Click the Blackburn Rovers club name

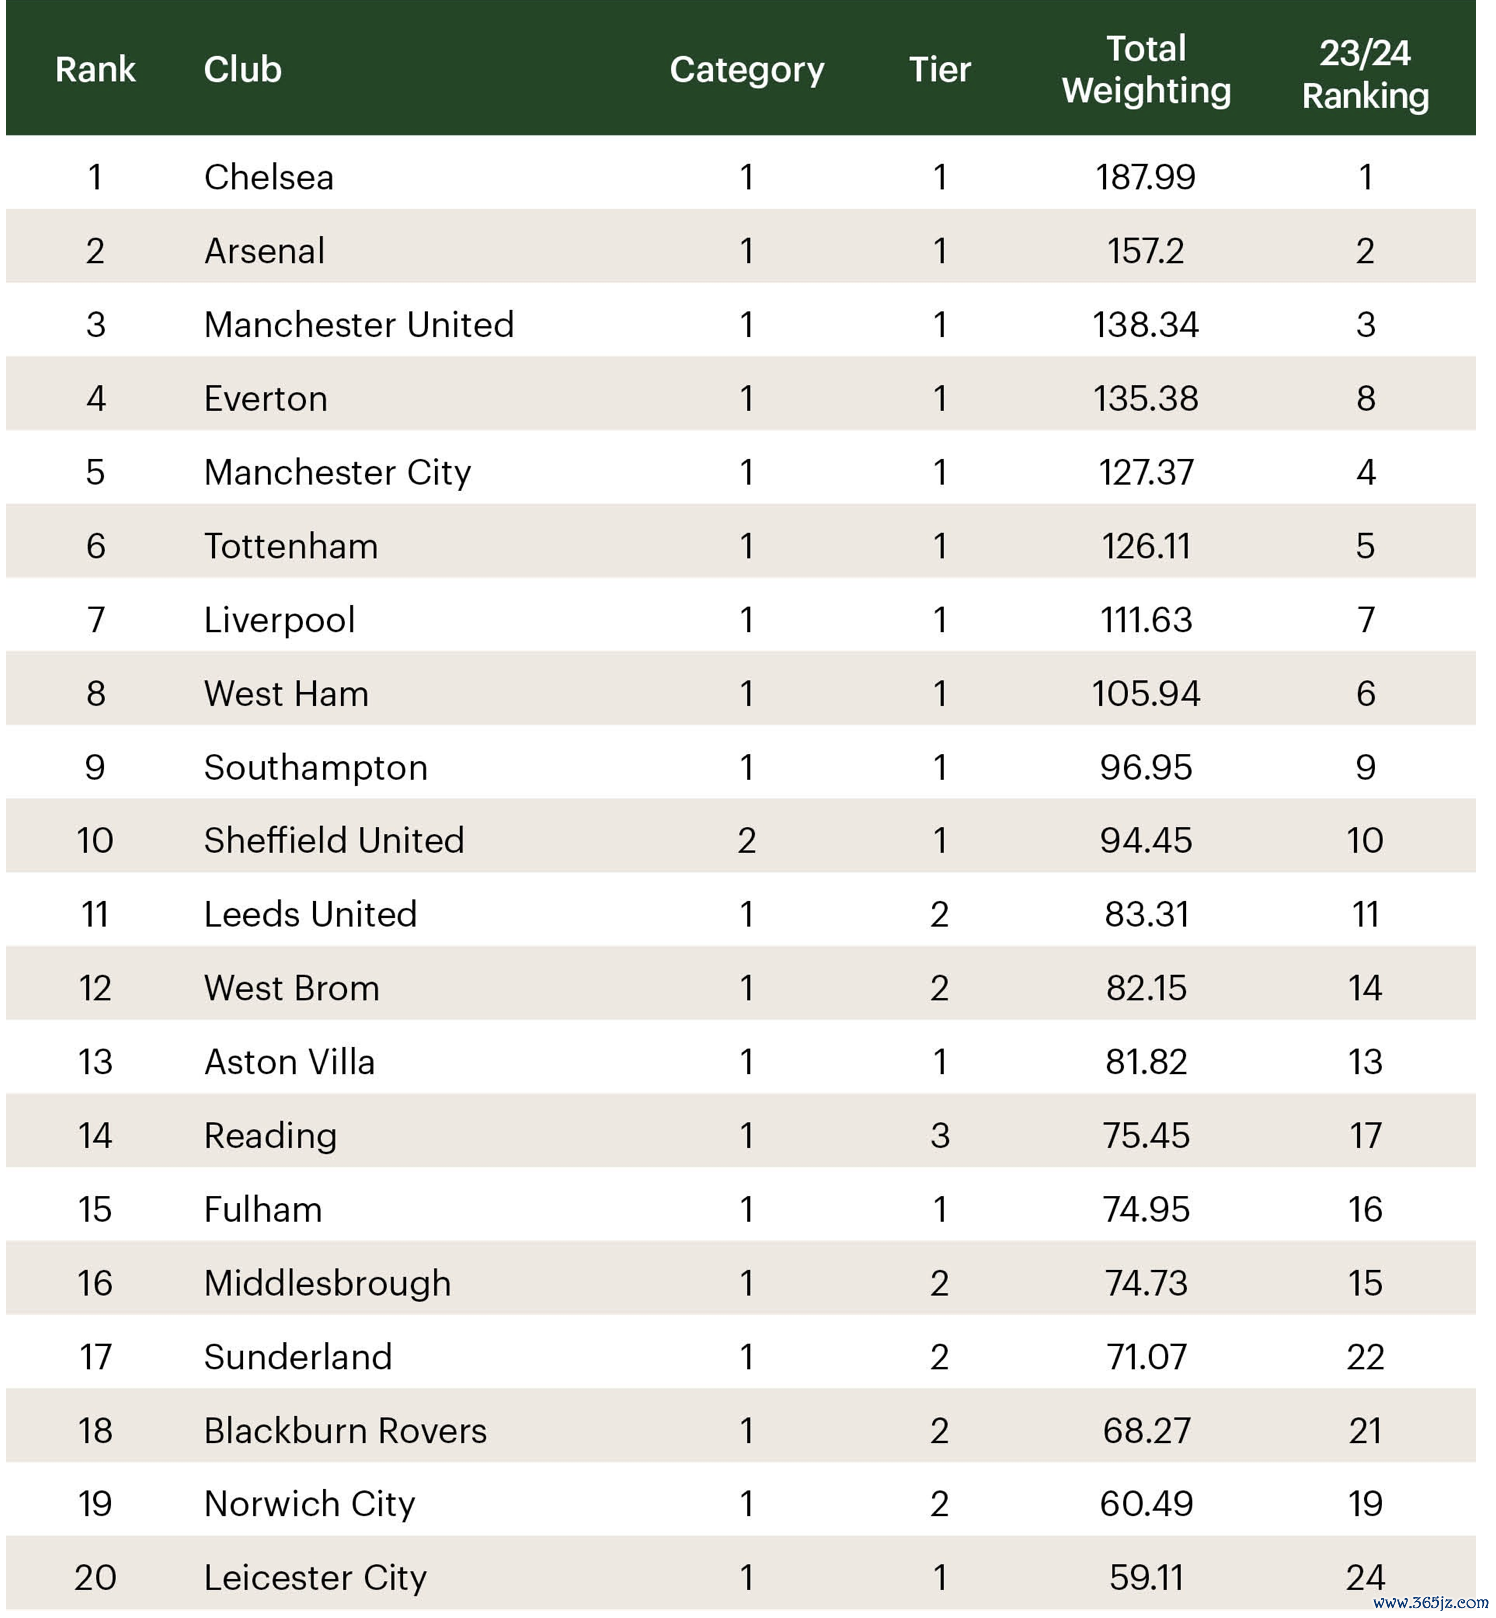point(345,1431)
